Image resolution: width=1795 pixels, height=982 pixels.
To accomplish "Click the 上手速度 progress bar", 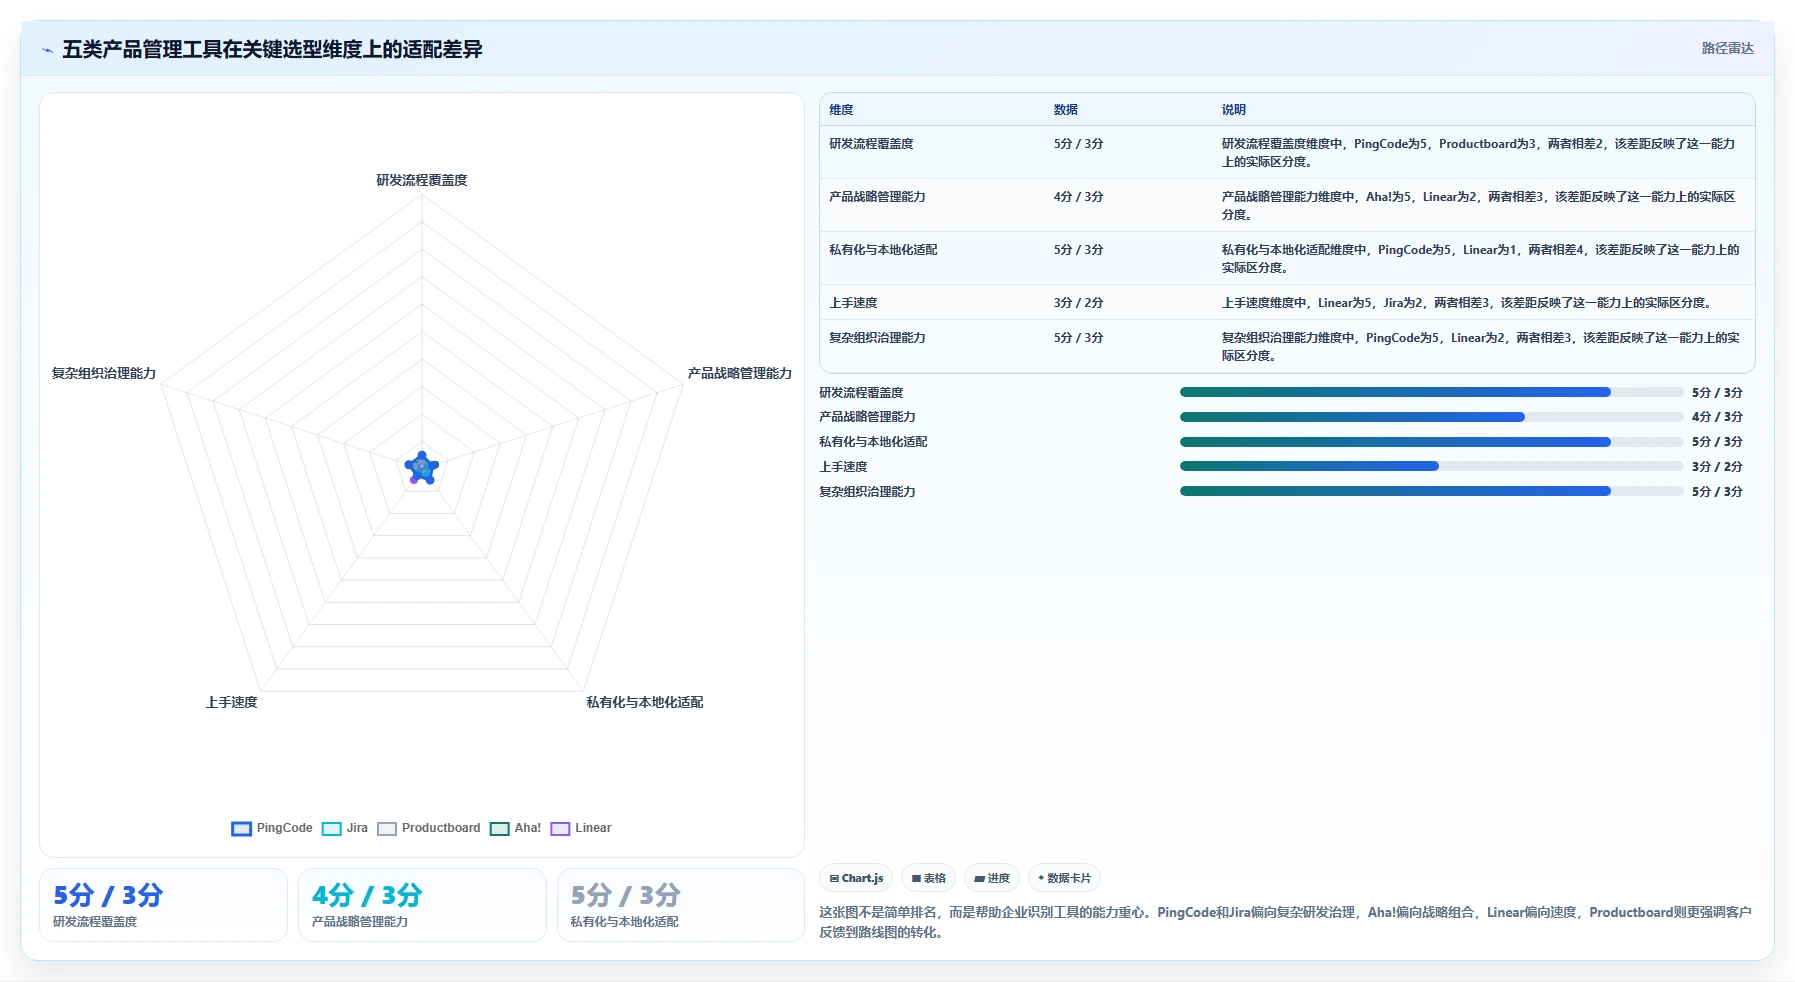I will [1431, 466].
